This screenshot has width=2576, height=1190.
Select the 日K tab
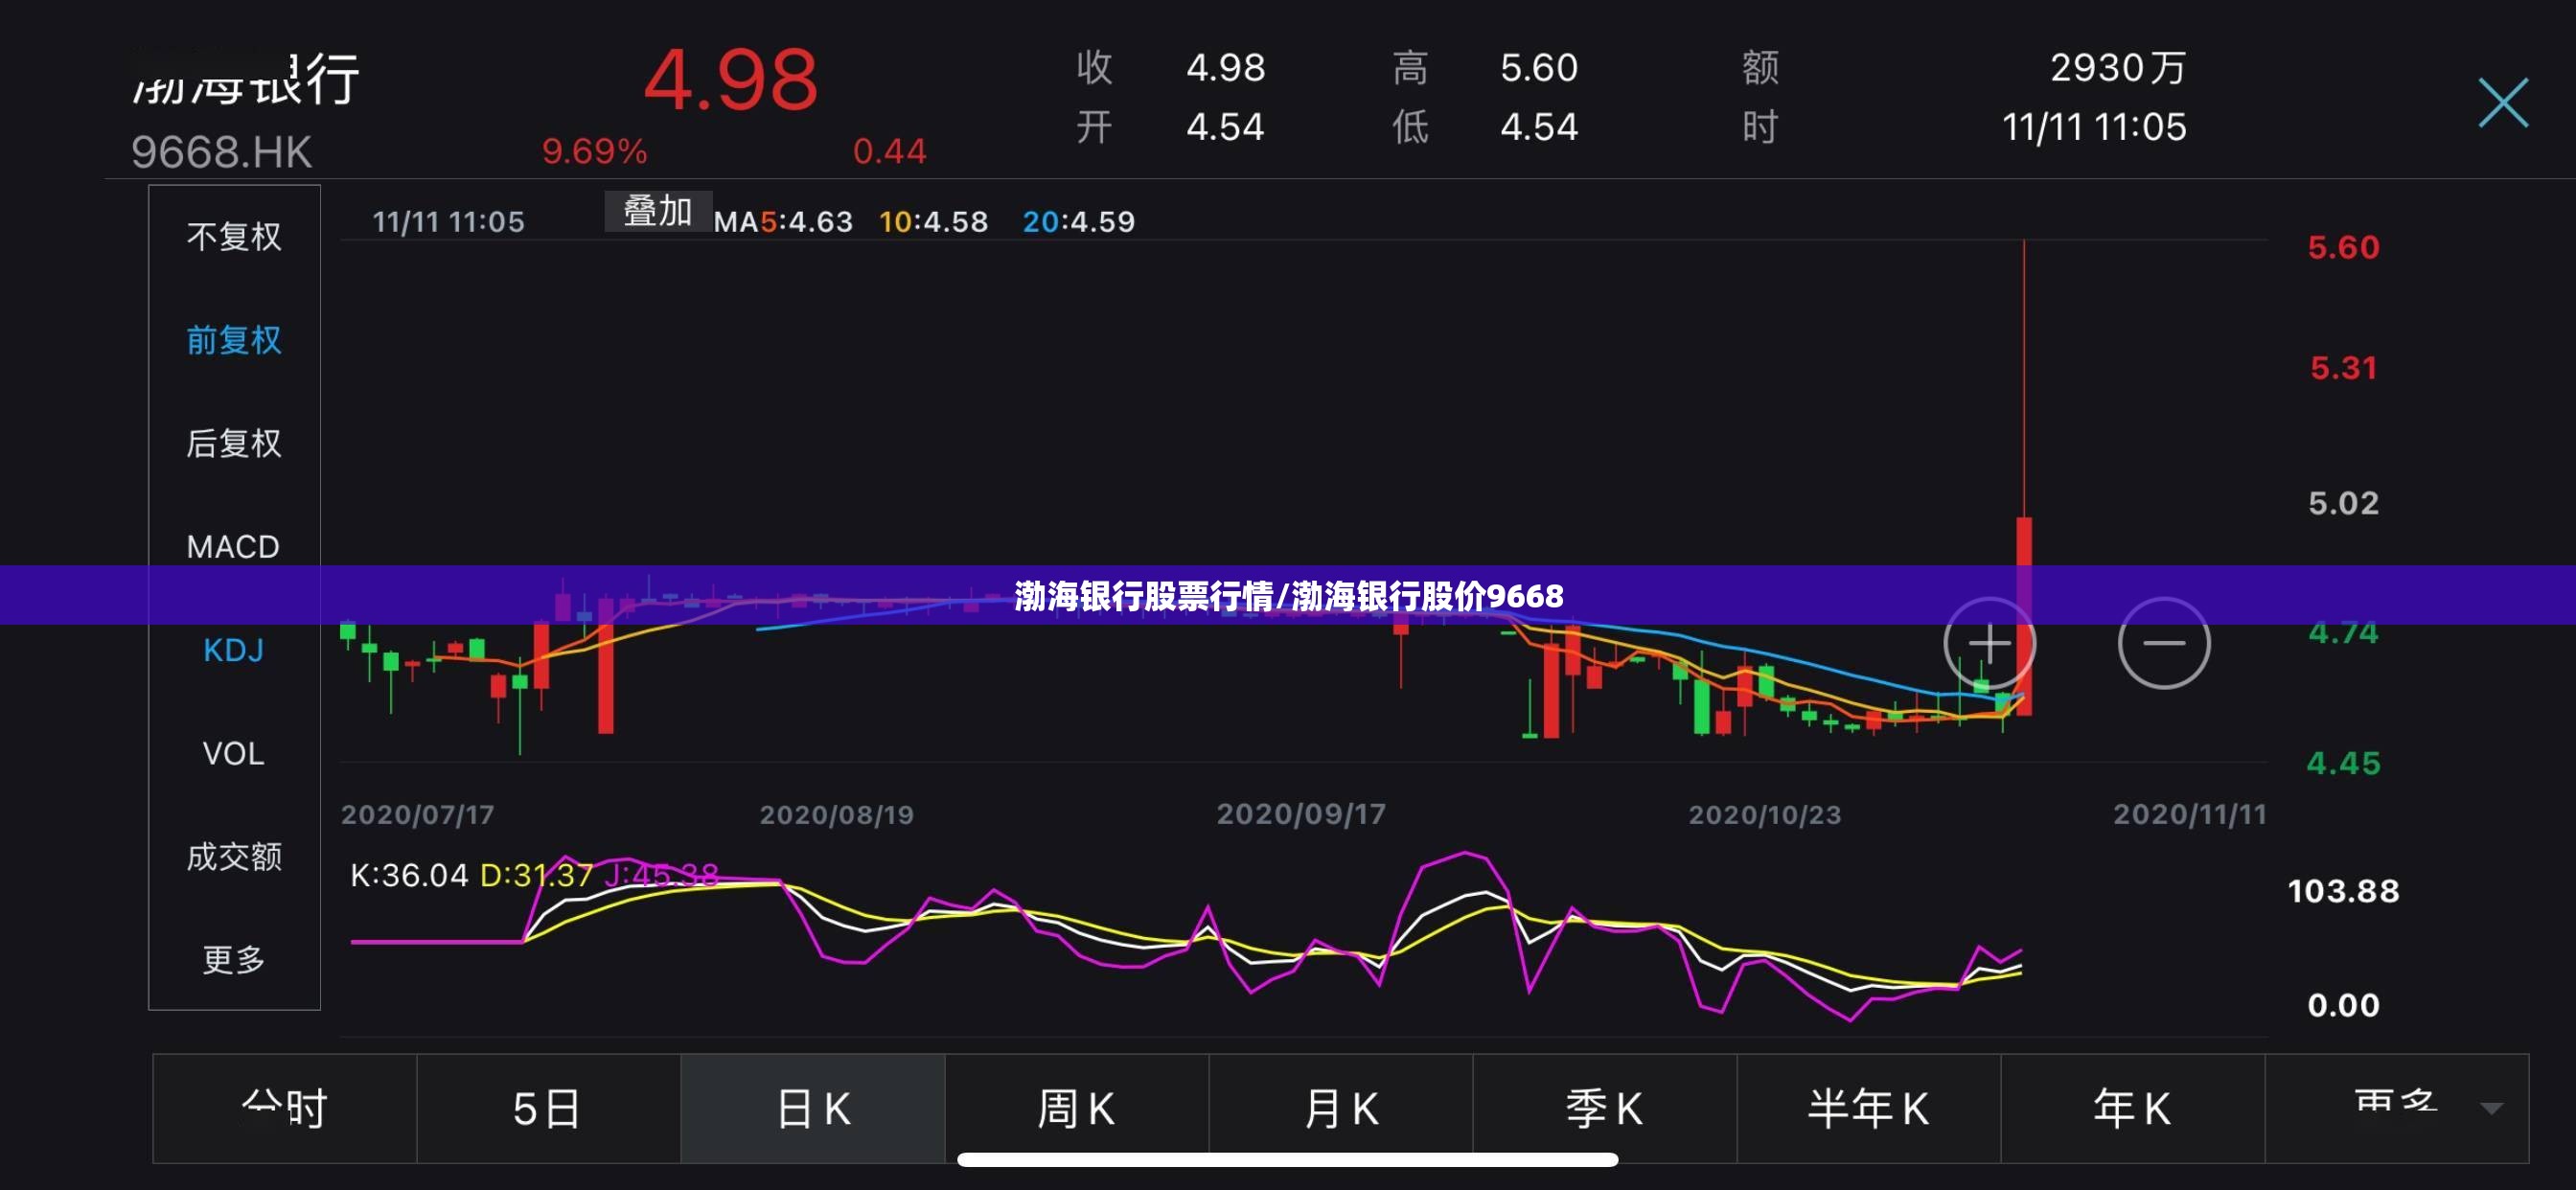pos(813,1108)
